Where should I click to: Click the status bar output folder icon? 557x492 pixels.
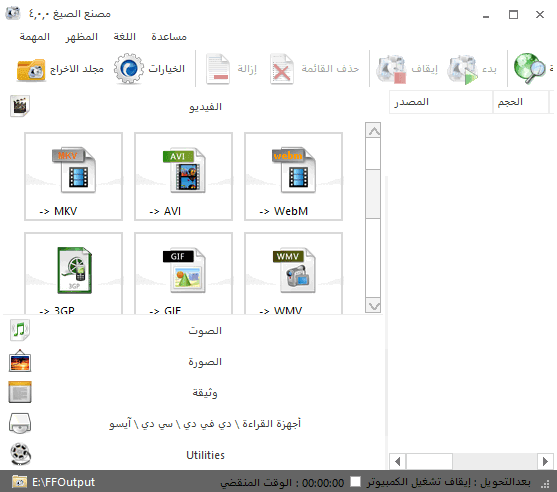coord(19,482)
